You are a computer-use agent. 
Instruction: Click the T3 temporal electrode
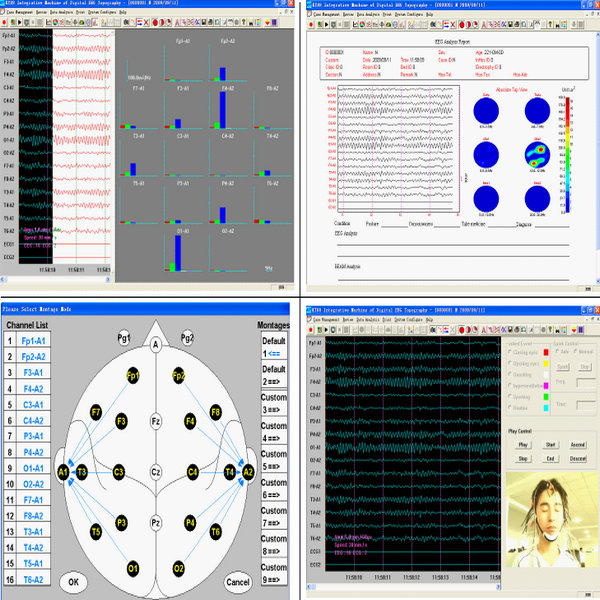coord(82,471)
